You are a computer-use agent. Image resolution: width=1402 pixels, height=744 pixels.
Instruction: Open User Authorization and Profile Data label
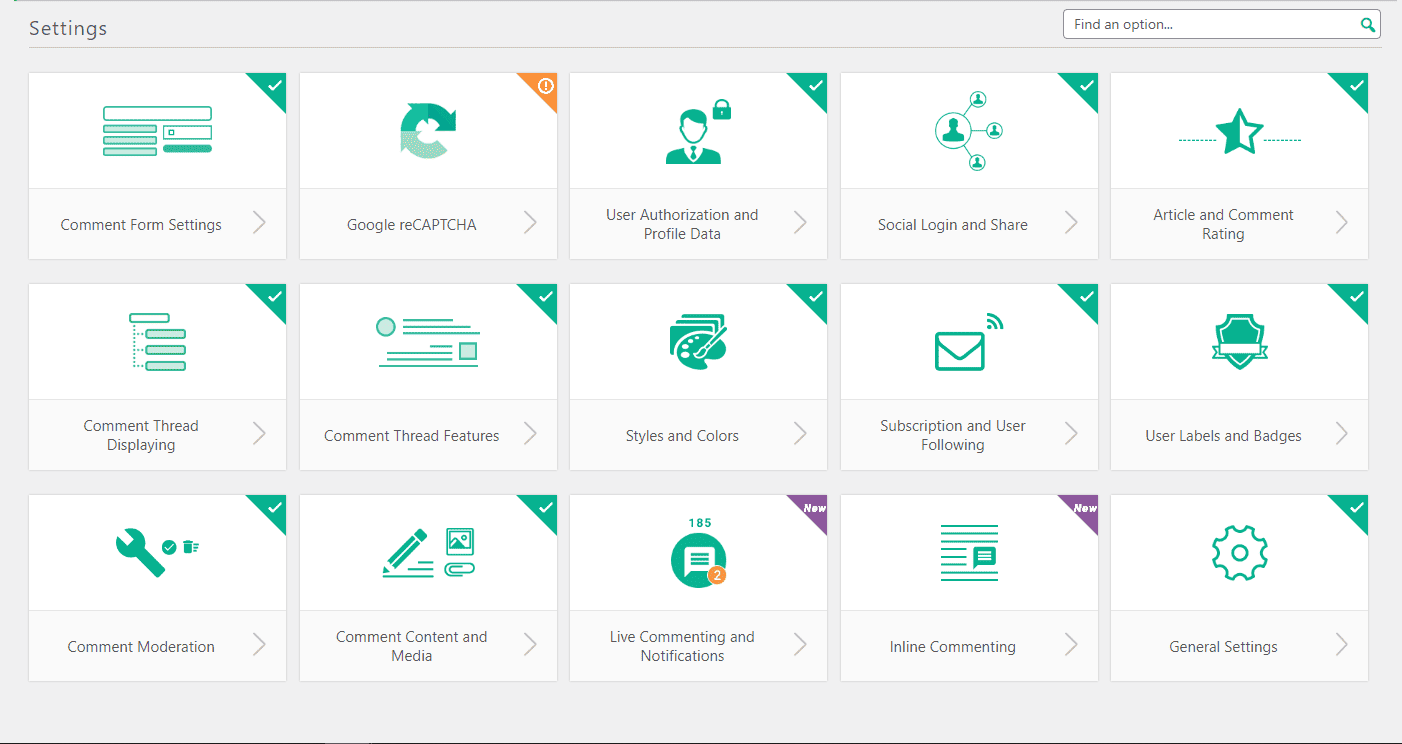tap(682, 224)
